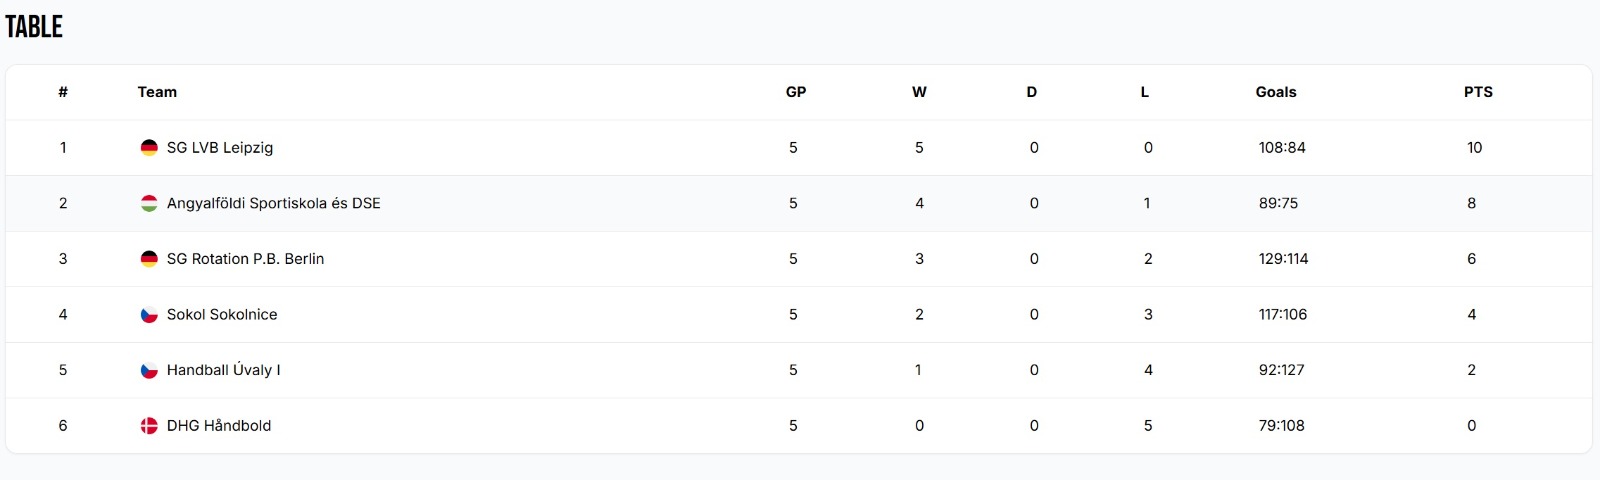Open the DHG Håndbold team name
This screenshot has width=1600, height=480.
219,426
